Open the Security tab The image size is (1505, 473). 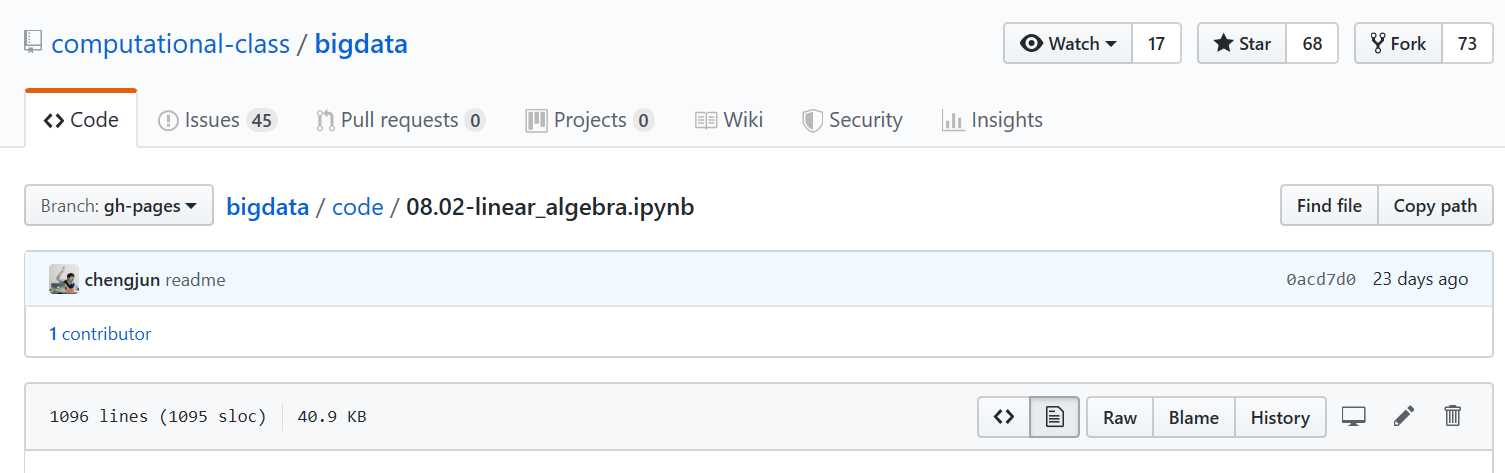[852, 120]
